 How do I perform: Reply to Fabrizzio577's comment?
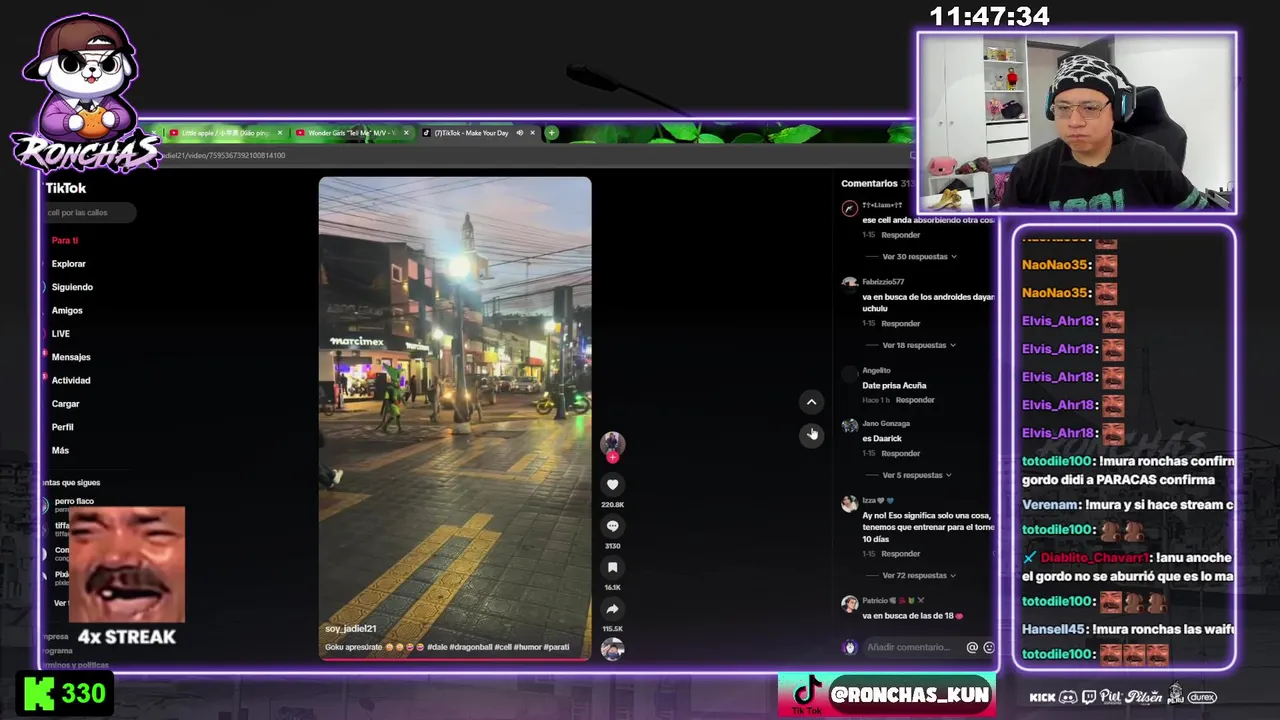[901, 323]
